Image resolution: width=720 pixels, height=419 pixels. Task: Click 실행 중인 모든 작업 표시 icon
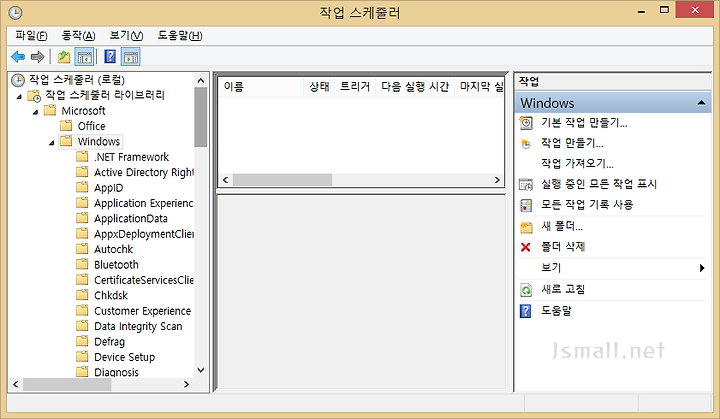pos(526,184)
